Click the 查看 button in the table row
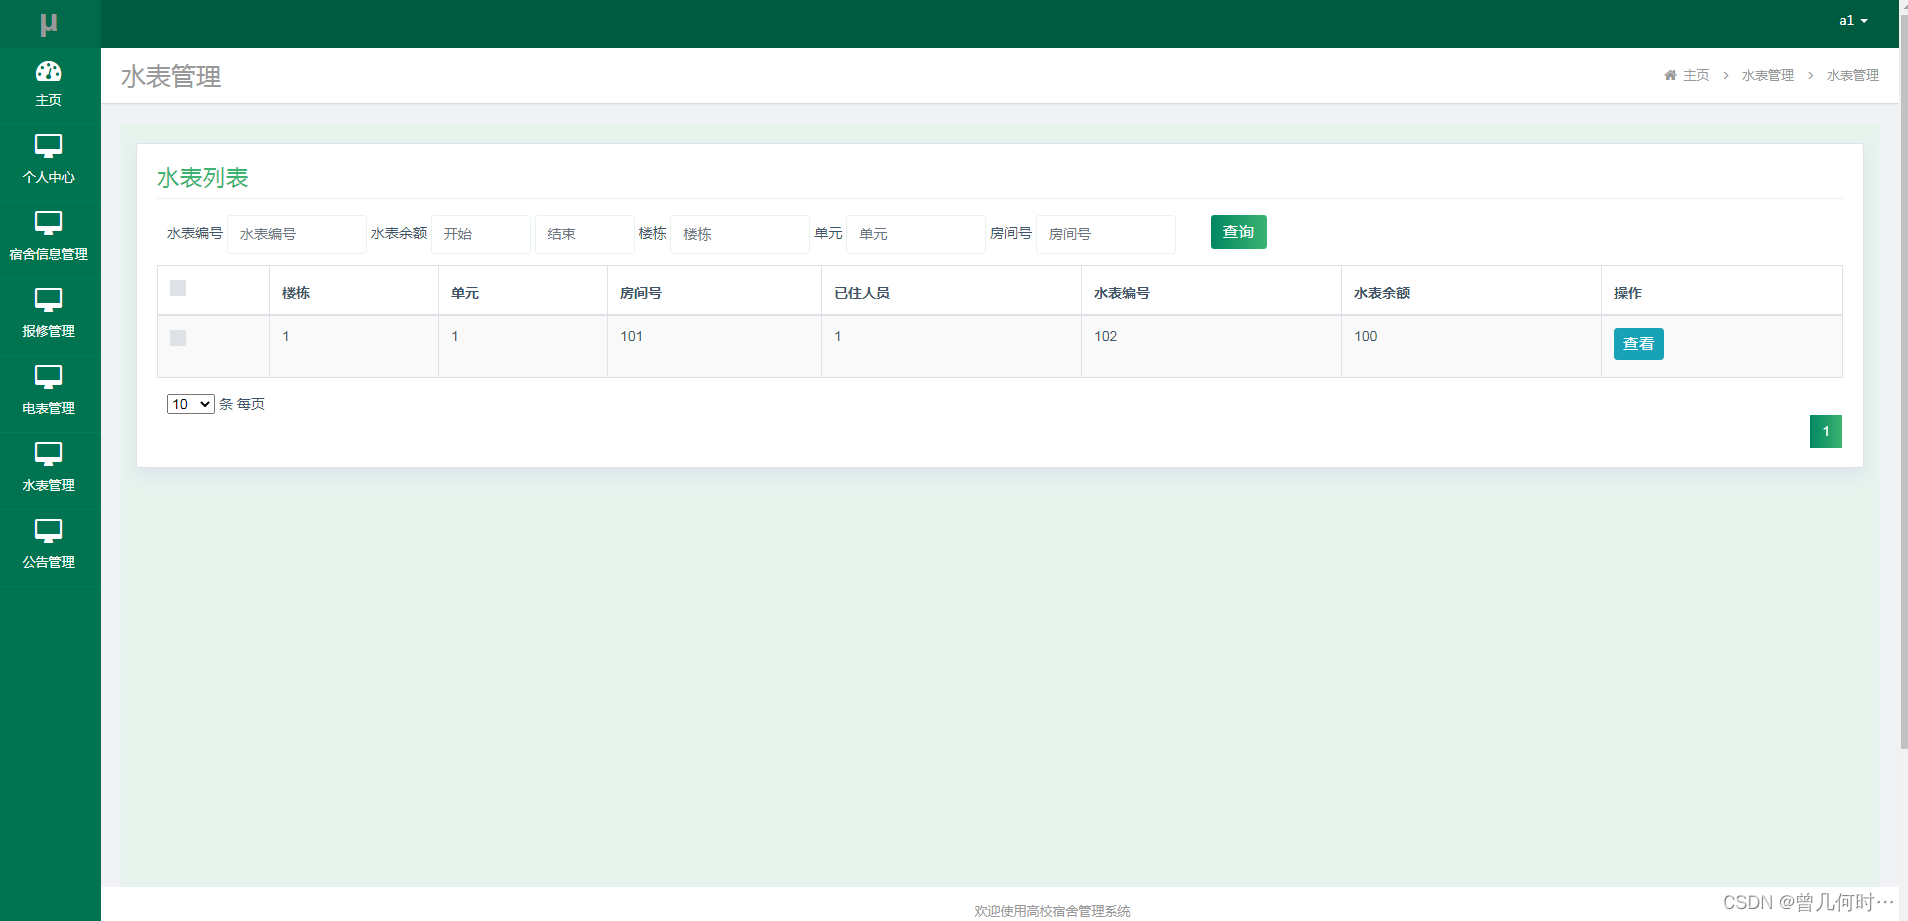 pyautogui.click(x=1638, y=344)
